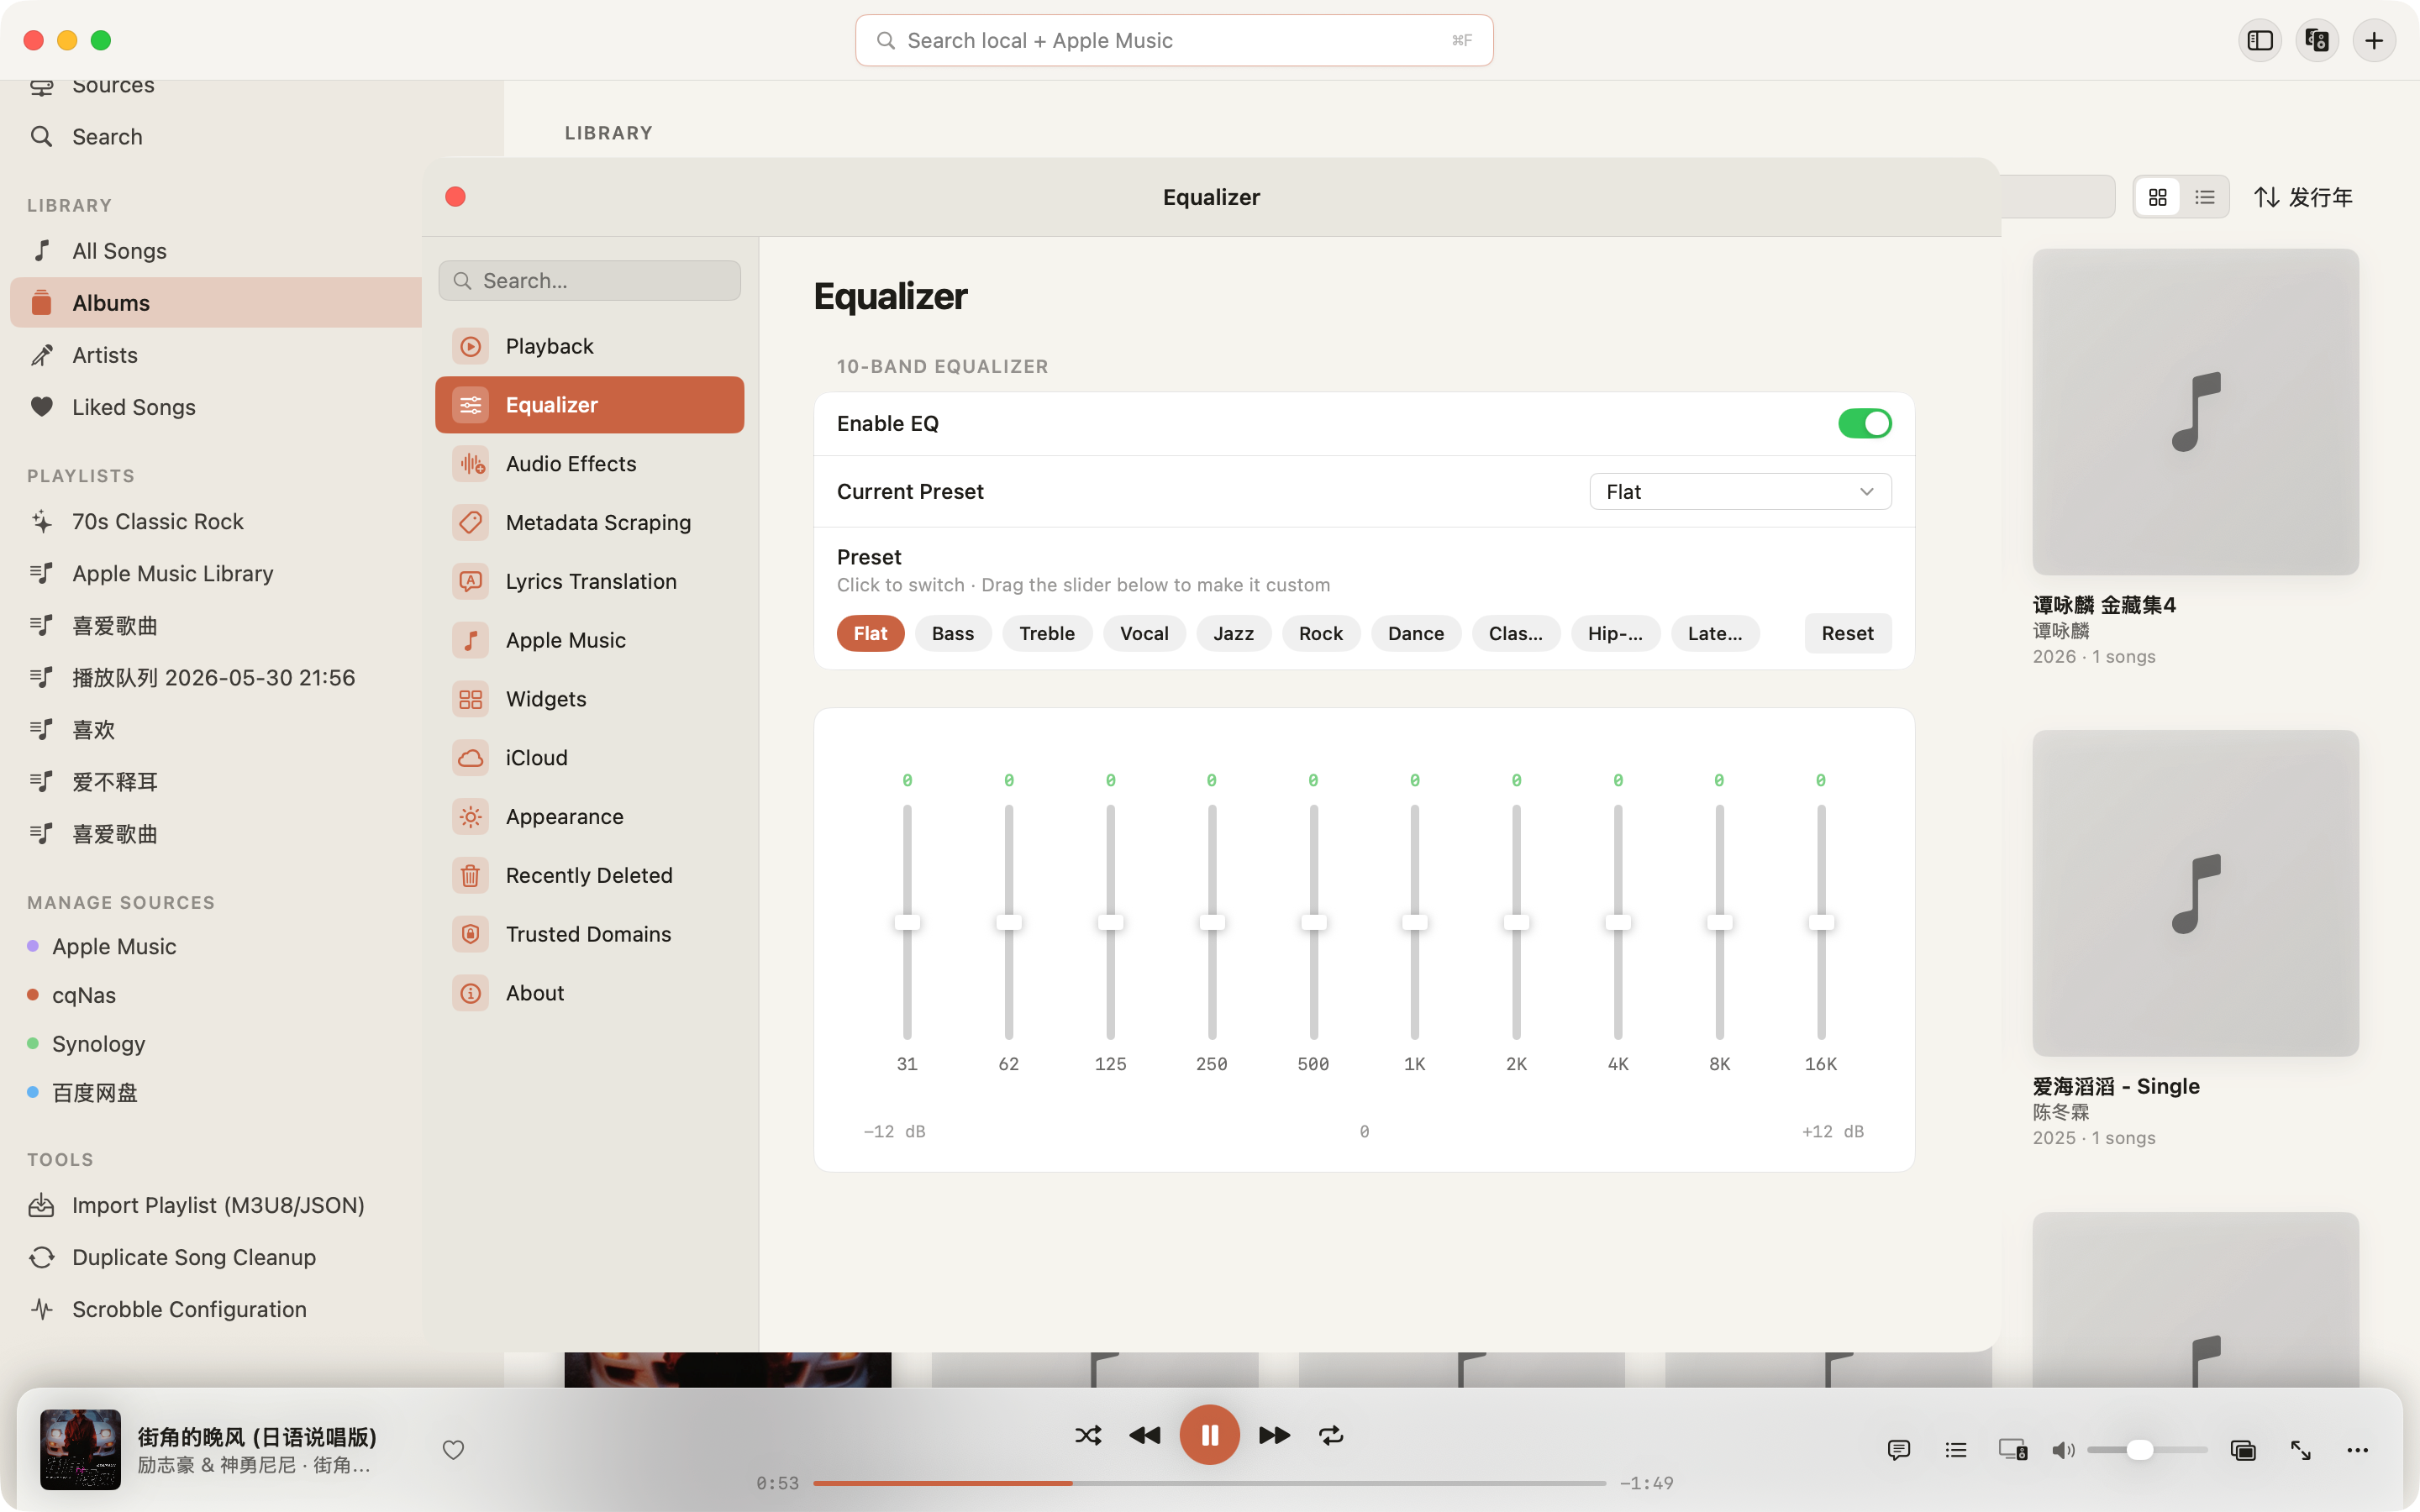
Task: Open the 70s Classic Rock playlist
Action: (x=215, y=521)
